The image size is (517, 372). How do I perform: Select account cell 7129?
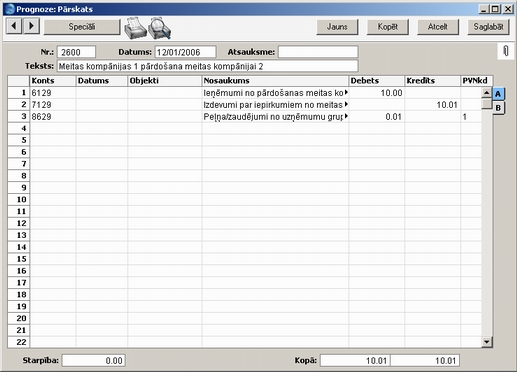point(53,105)
